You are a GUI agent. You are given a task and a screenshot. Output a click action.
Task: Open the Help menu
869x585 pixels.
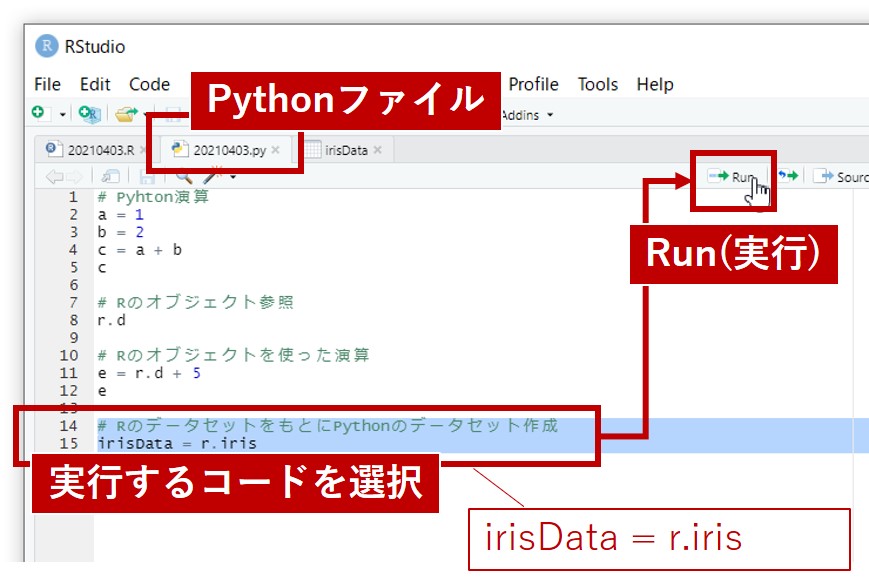tap(655, 84)
